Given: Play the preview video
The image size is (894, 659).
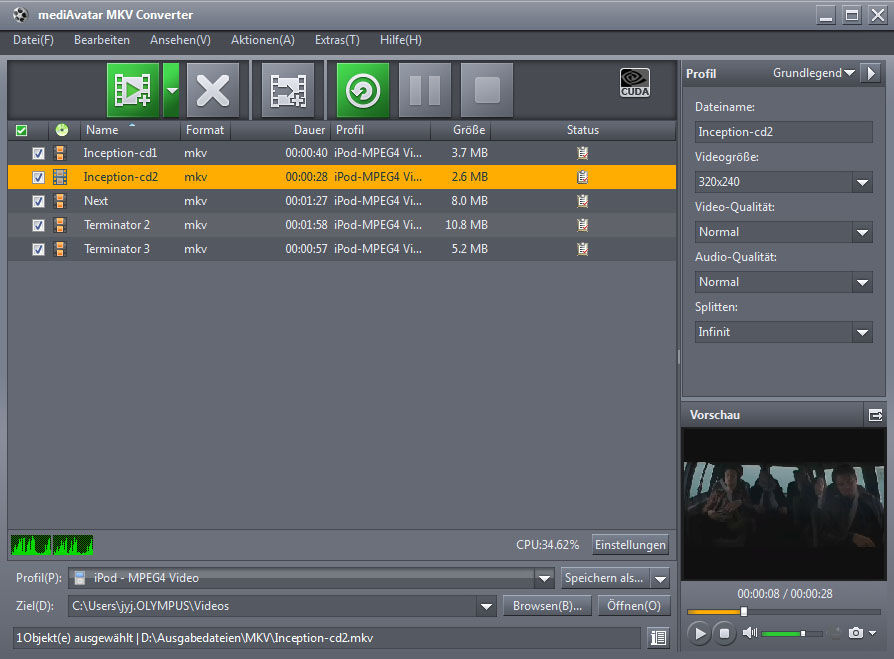Looking at the screenshot, I should point(700,633).
